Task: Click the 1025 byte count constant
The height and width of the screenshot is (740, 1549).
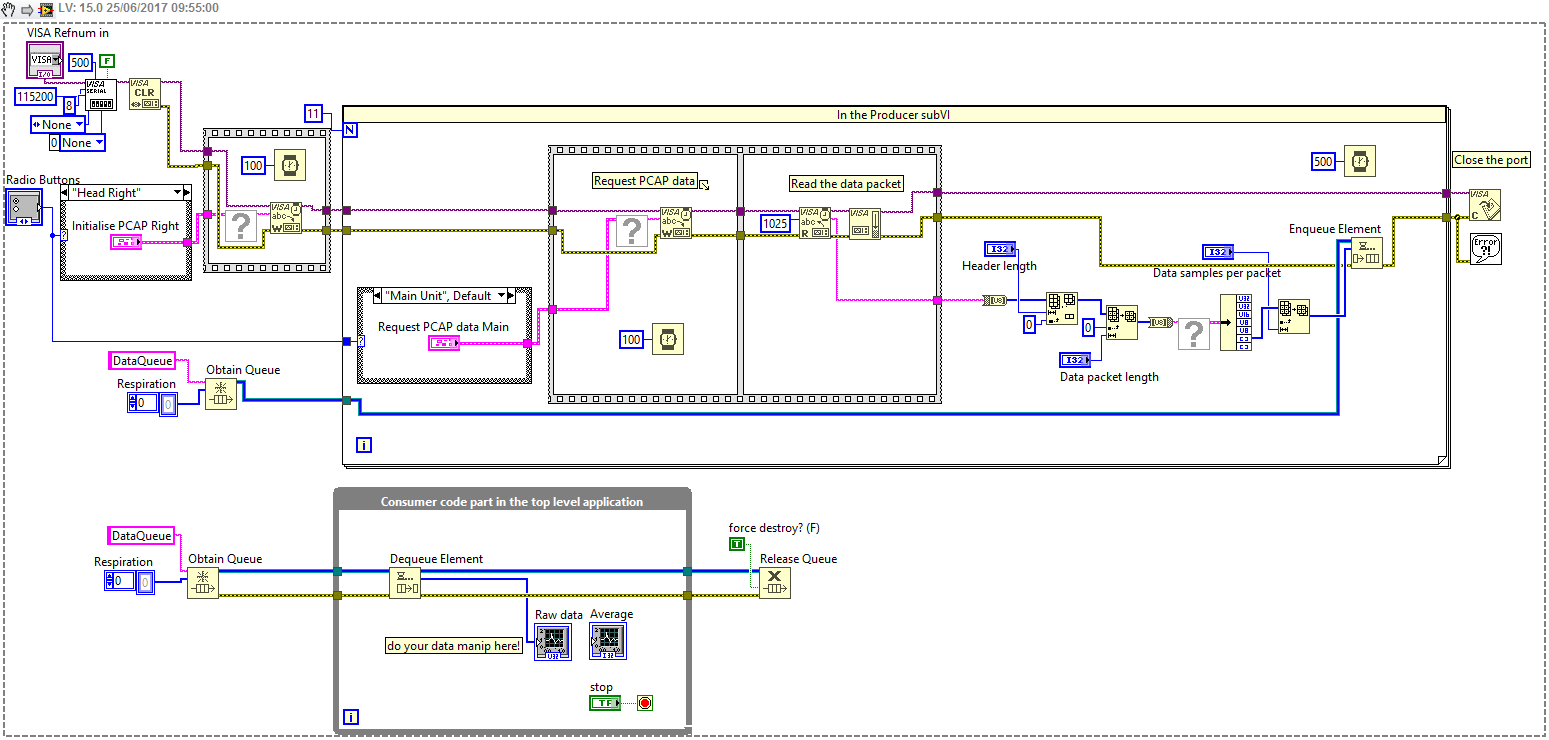Action: 777,222
